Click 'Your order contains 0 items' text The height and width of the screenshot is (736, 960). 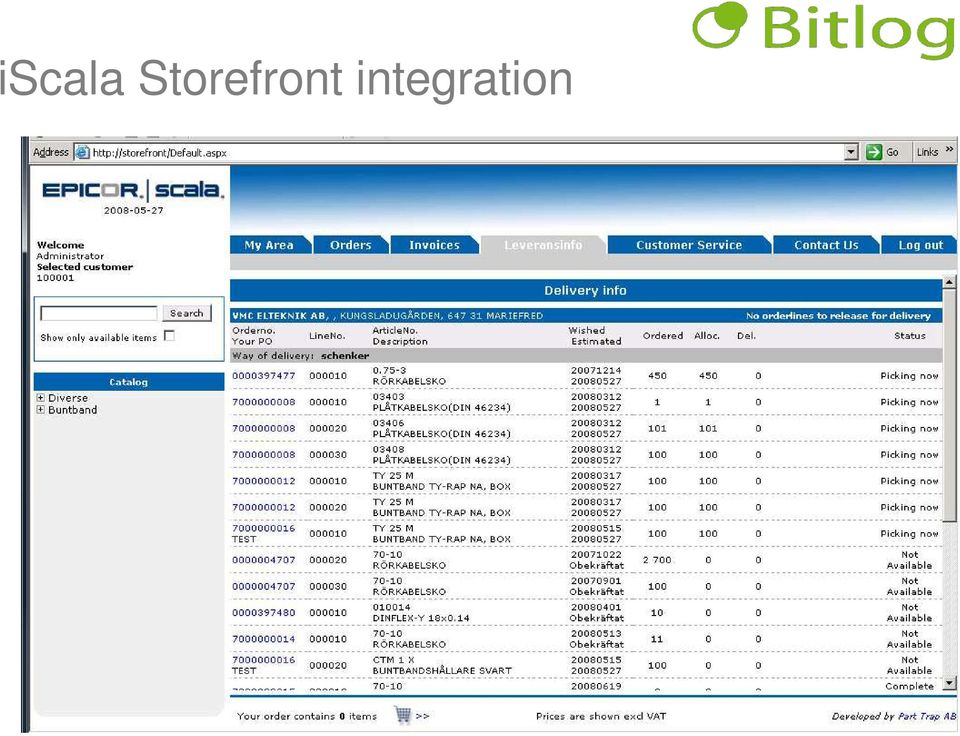coord(307,716)
